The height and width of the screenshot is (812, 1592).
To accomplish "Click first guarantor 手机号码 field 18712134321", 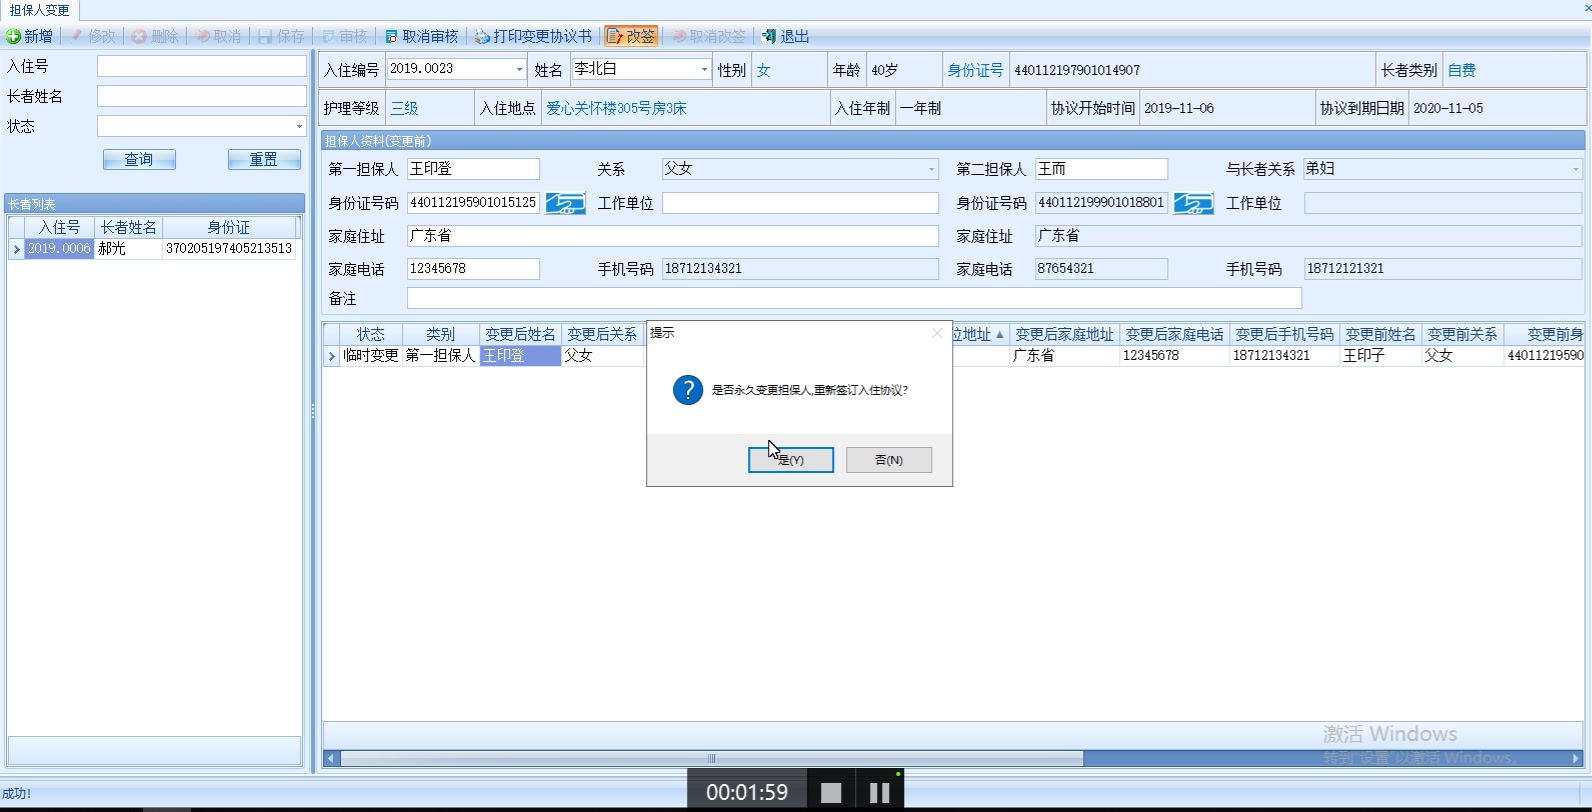I will [x=800, y=269].
